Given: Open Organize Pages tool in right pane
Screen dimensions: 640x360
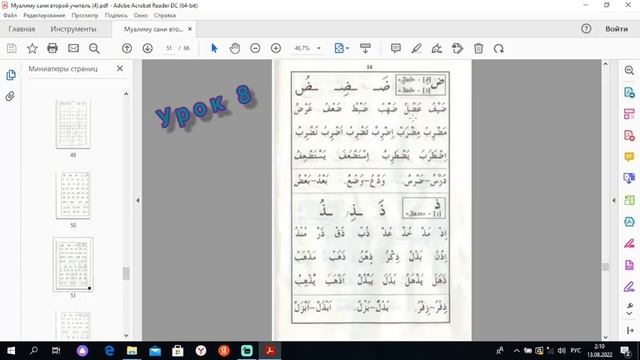Looking at the screenshot, I should (x=629, y=114).
